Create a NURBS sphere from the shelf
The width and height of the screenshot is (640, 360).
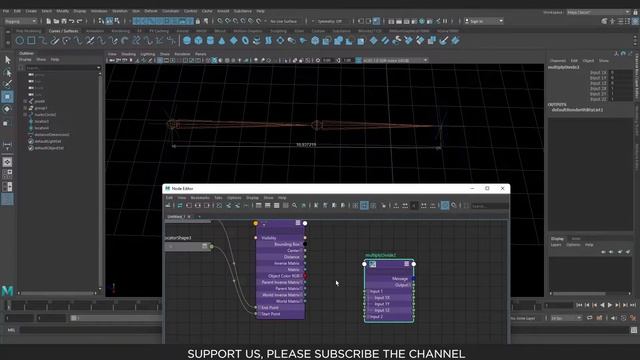[187, 40]
